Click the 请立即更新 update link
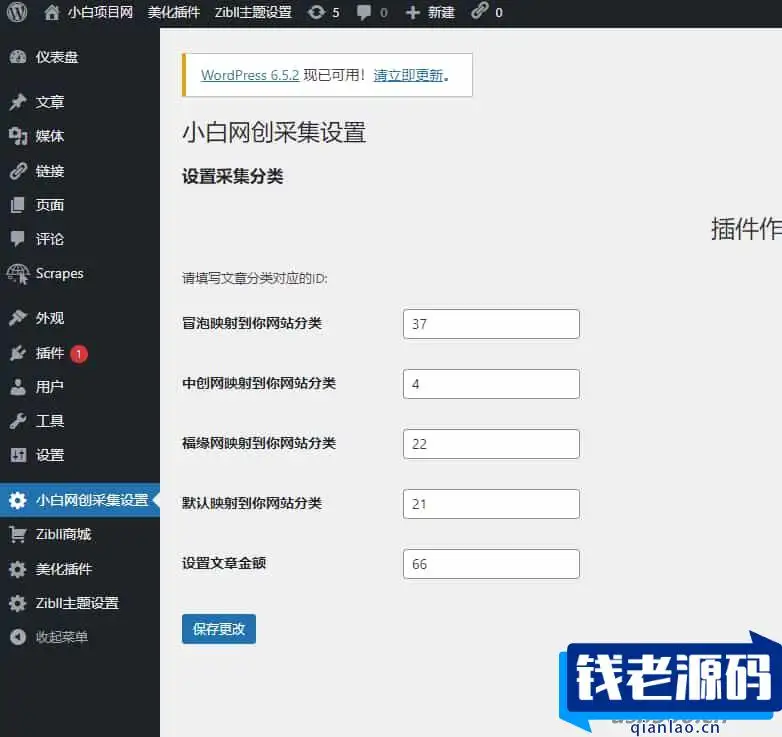The height and width of the screenshot is (737, 782). tap(408, 75)
